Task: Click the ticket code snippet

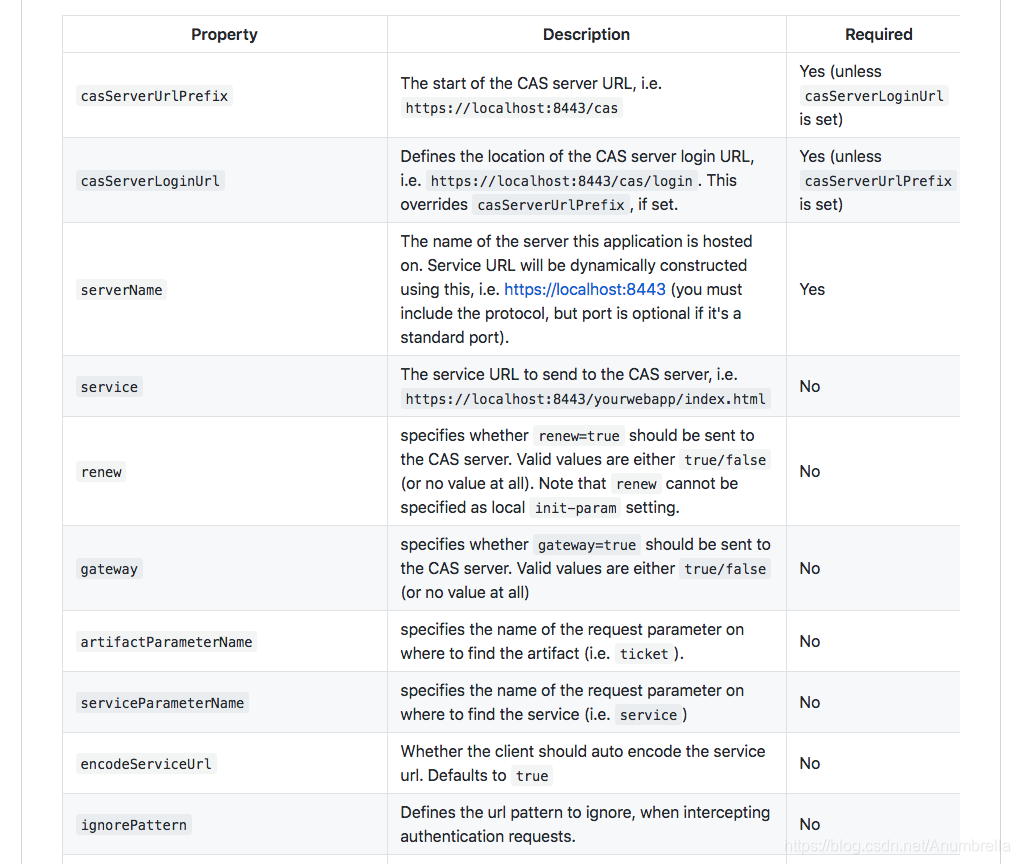Action: click(x=643, y=654)
